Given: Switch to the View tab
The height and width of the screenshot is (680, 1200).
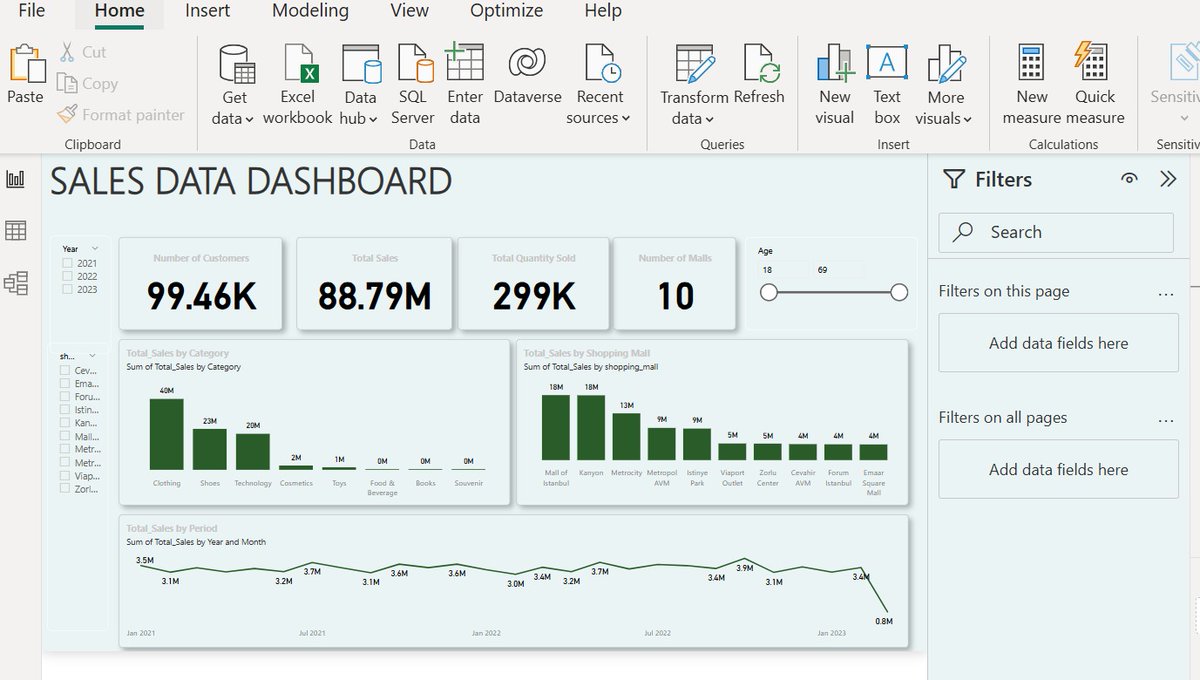Looking at the screenshot, I should click(409, 11).
